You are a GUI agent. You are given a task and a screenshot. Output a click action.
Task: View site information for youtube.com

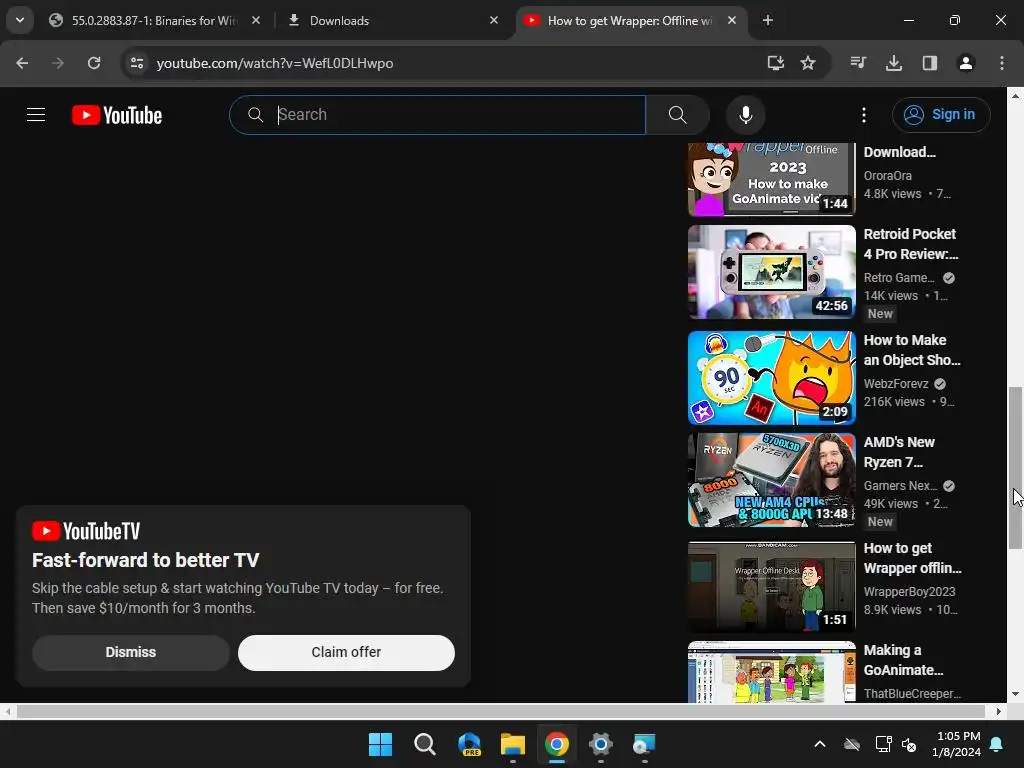[x=137, y=63]
